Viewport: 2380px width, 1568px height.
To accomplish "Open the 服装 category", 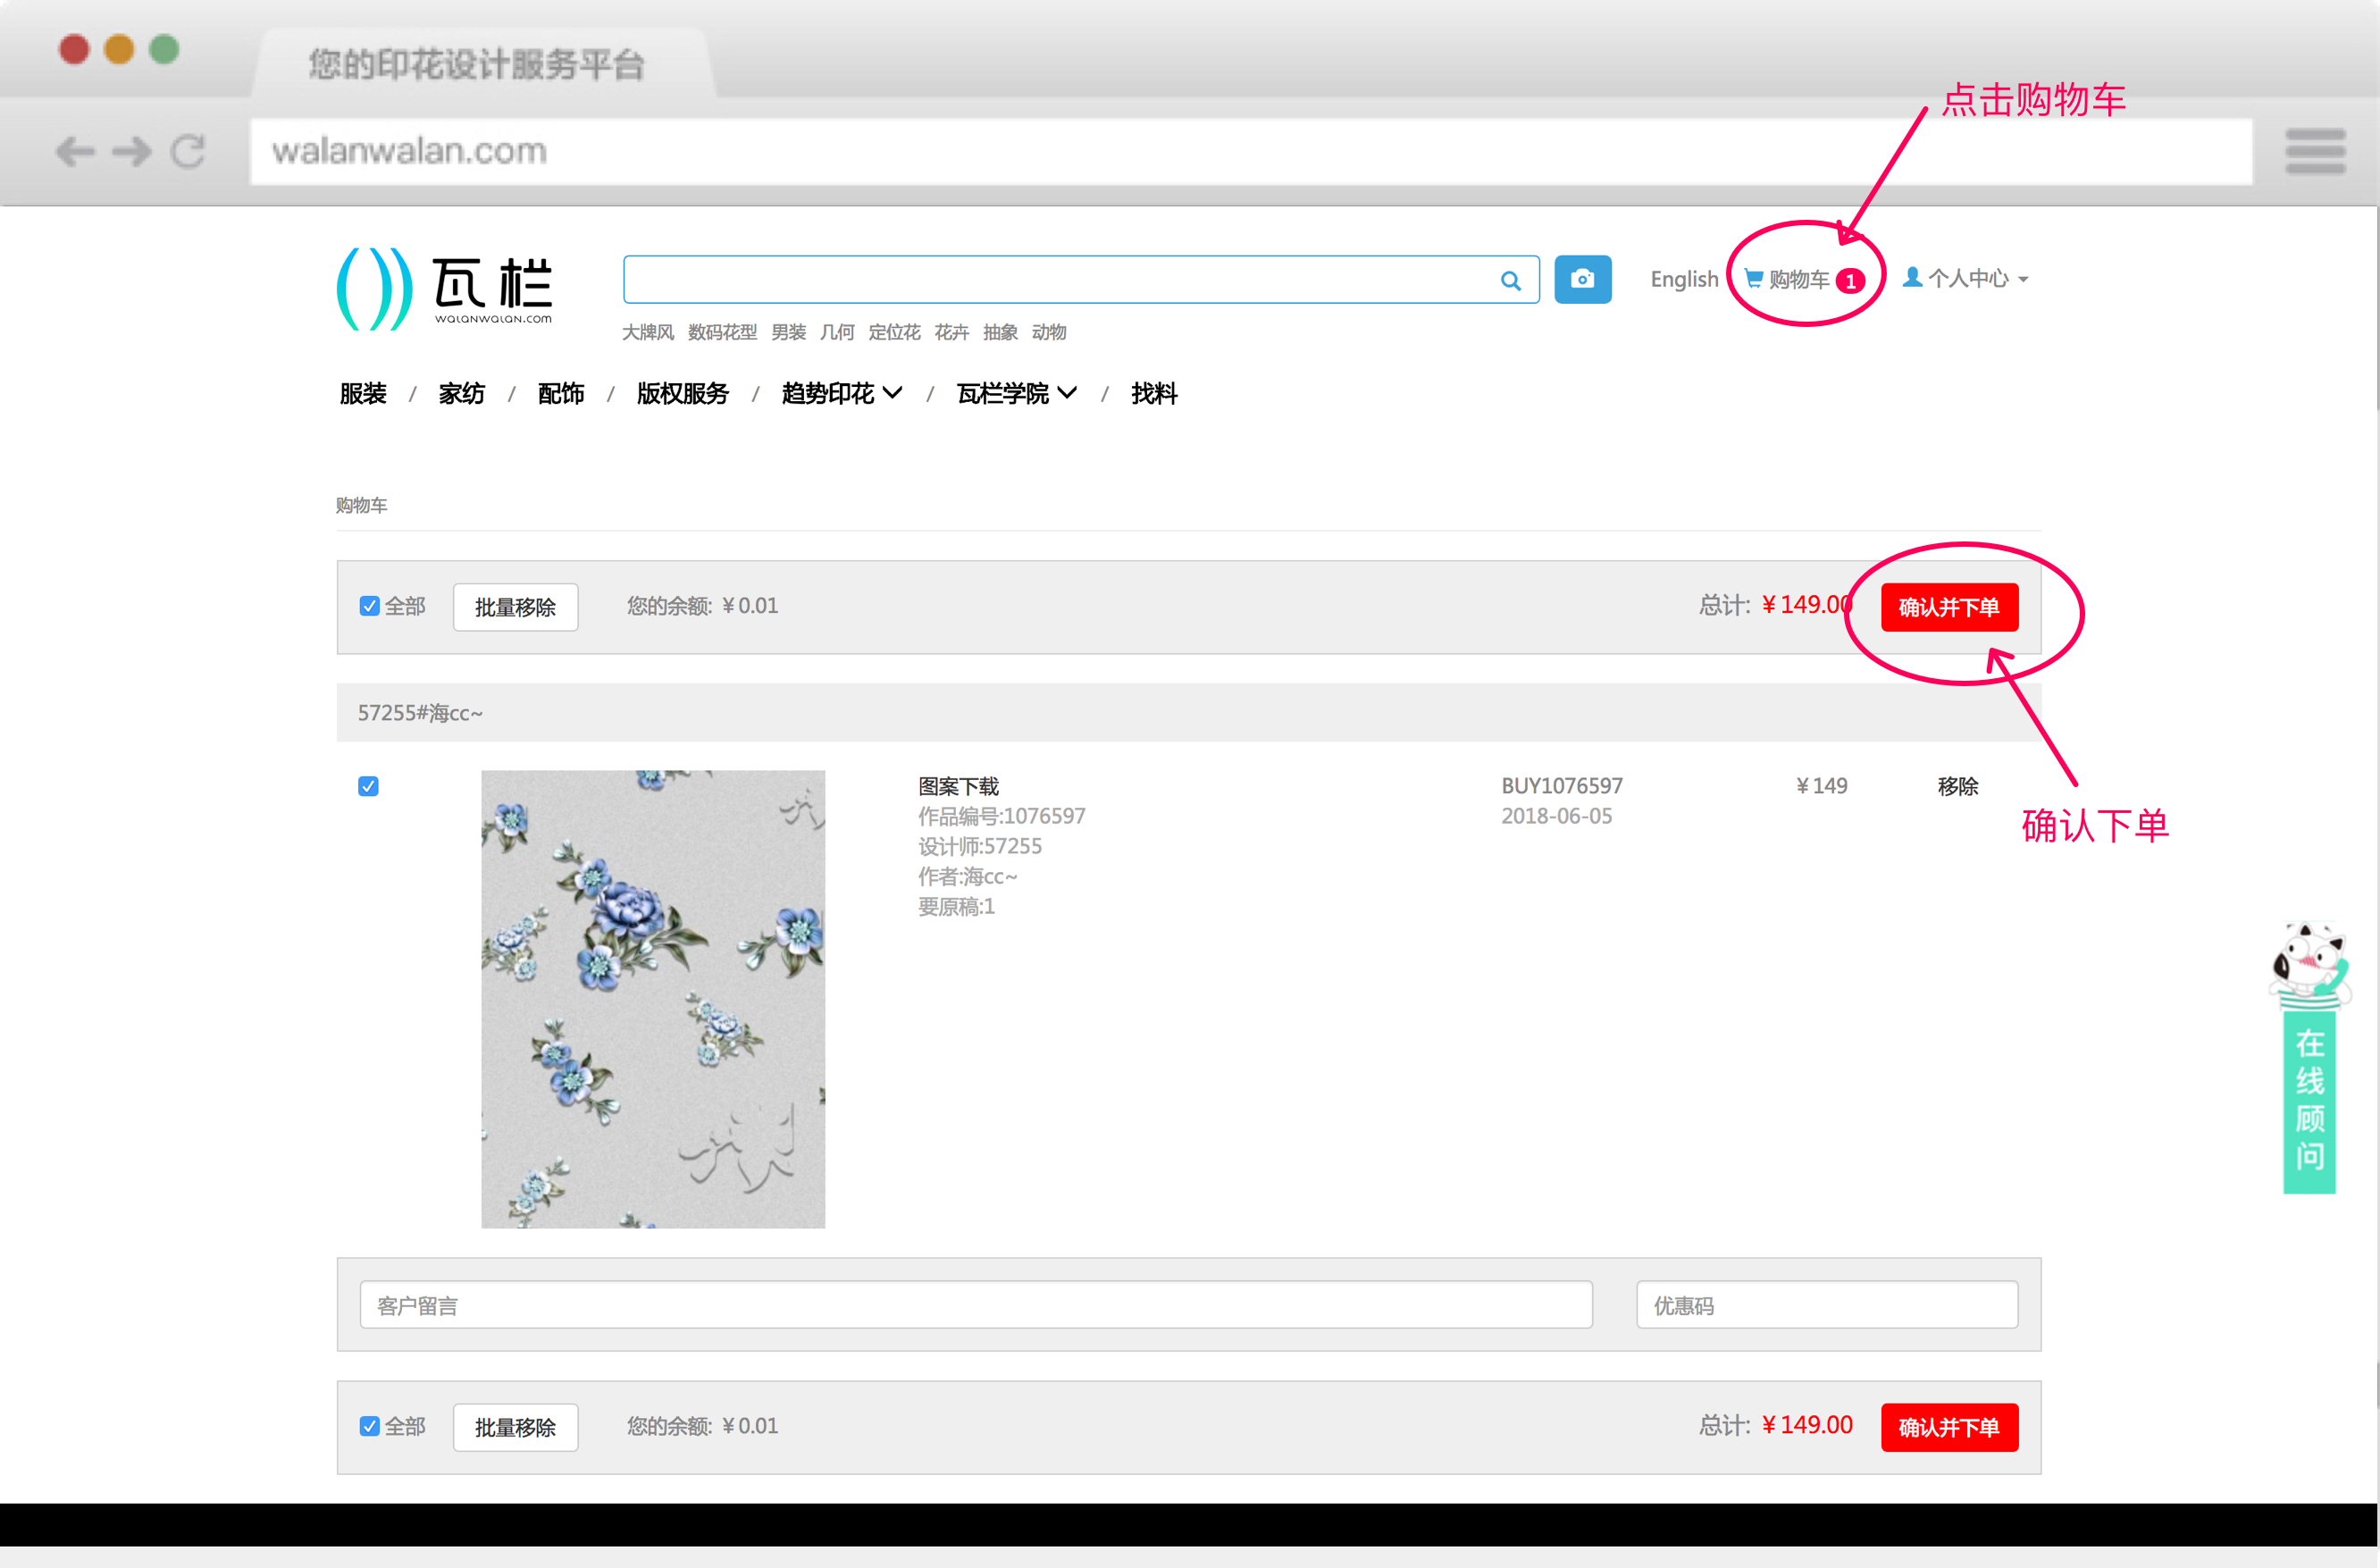I will (x=363, y=394).
